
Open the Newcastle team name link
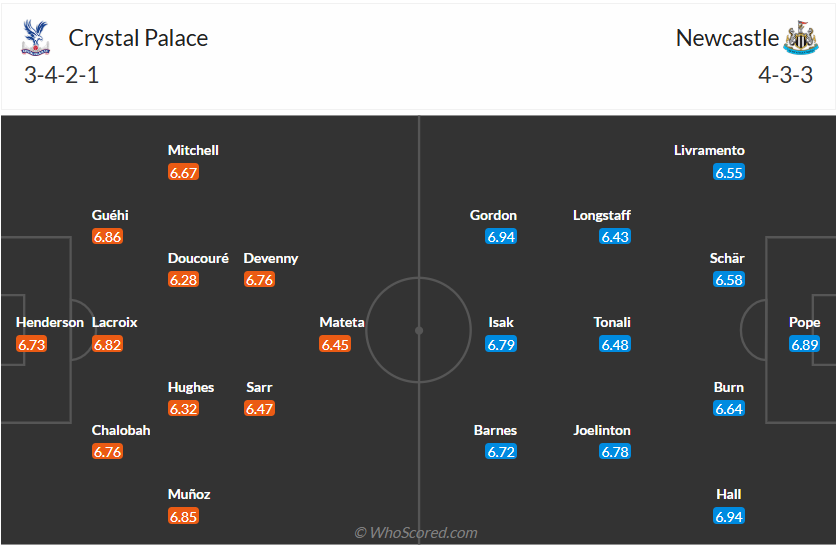point(727,38)
